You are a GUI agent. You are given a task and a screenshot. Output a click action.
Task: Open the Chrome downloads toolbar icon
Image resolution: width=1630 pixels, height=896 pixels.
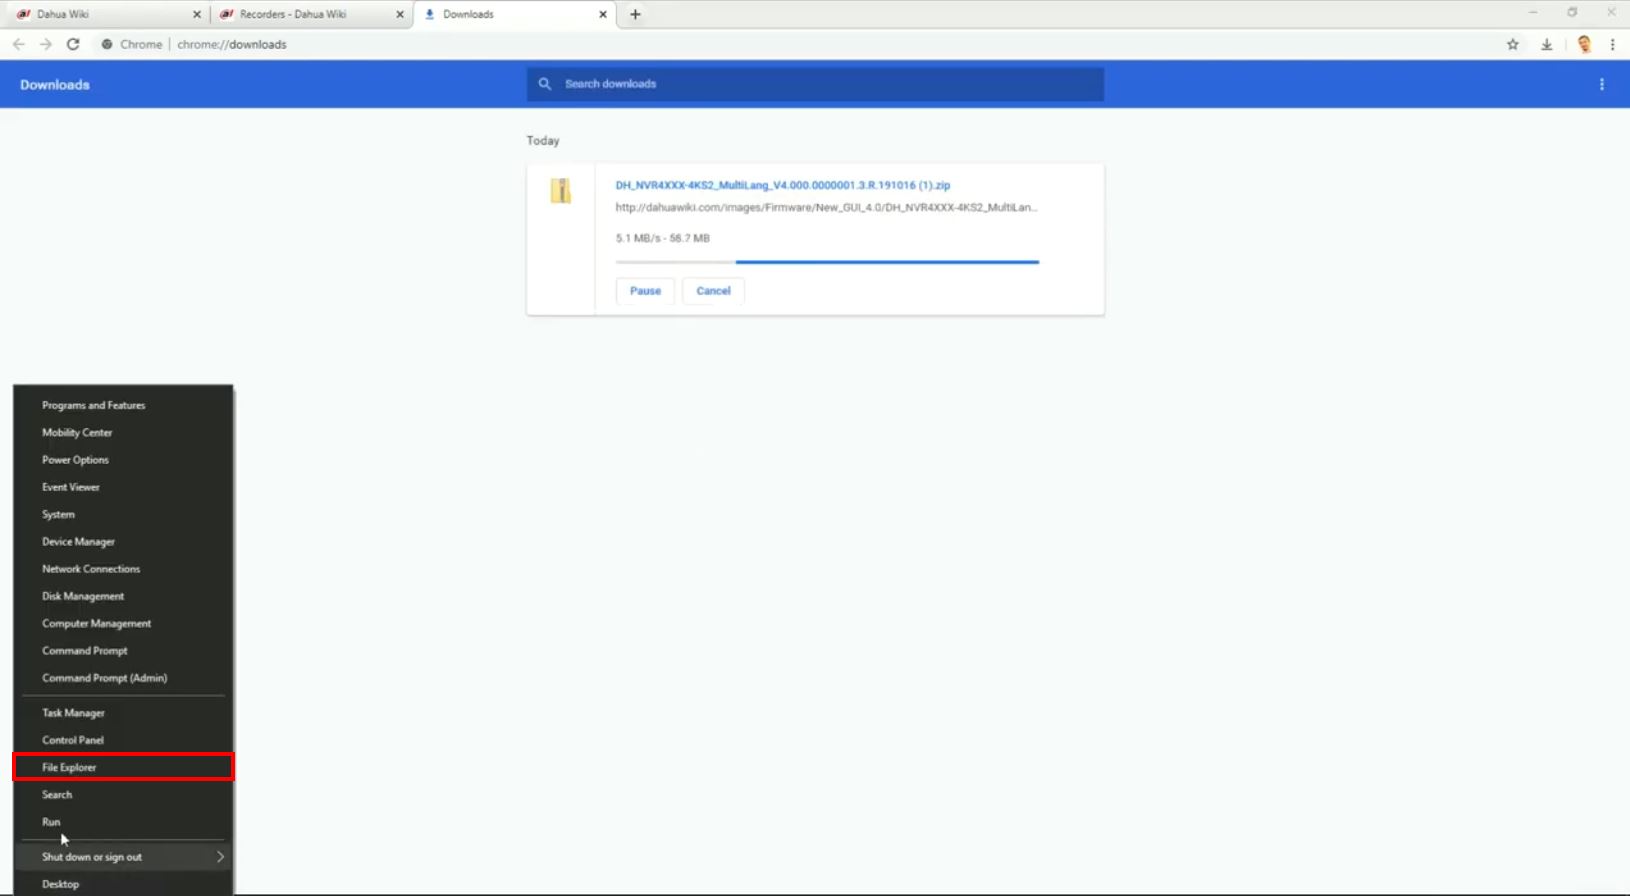pos(1546,44)
